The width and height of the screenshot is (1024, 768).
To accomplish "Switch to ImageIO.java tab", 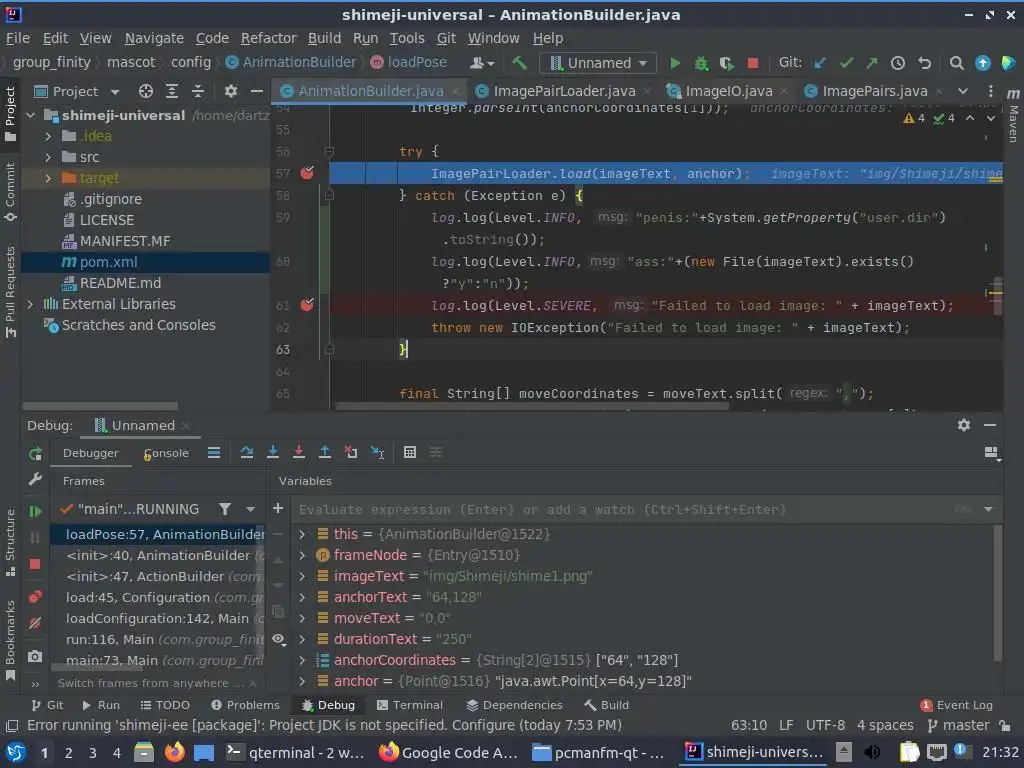I will click(x=728, y=91).
